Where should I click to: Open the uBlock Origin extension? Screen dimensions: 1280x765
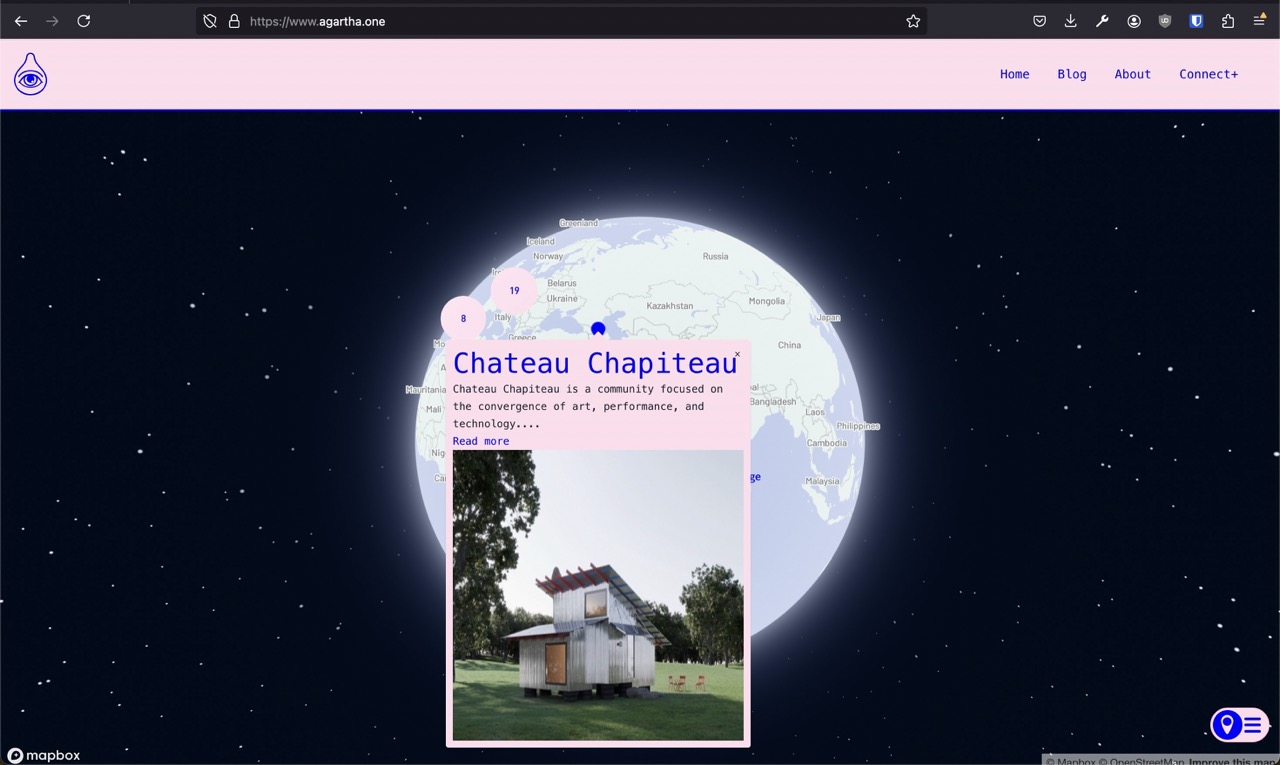pyautogui.click(x=1165, y=21)
